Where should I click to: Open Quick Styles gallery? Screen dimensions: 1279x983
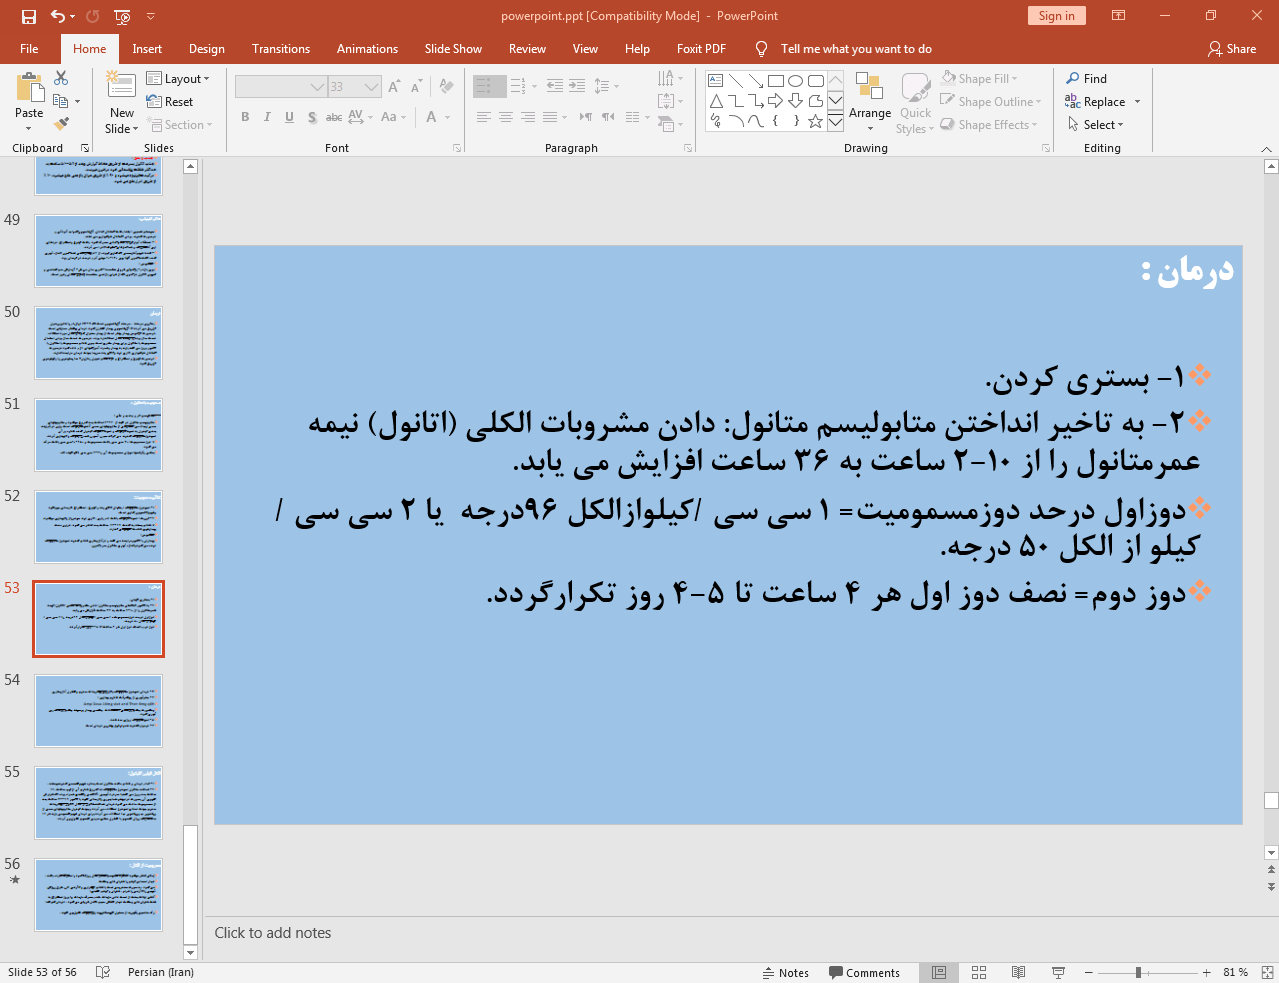pos(915,102)
